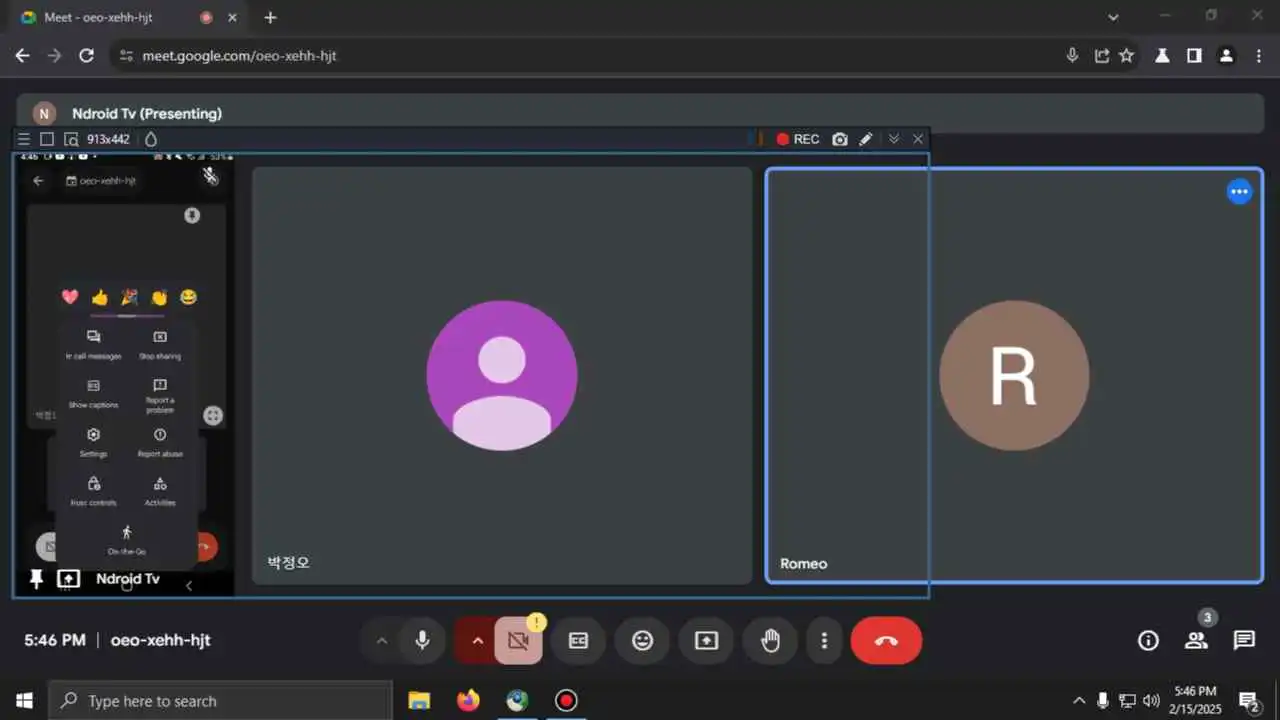
Task: Raise hand in the meeting
Action: tap(770, 641)
